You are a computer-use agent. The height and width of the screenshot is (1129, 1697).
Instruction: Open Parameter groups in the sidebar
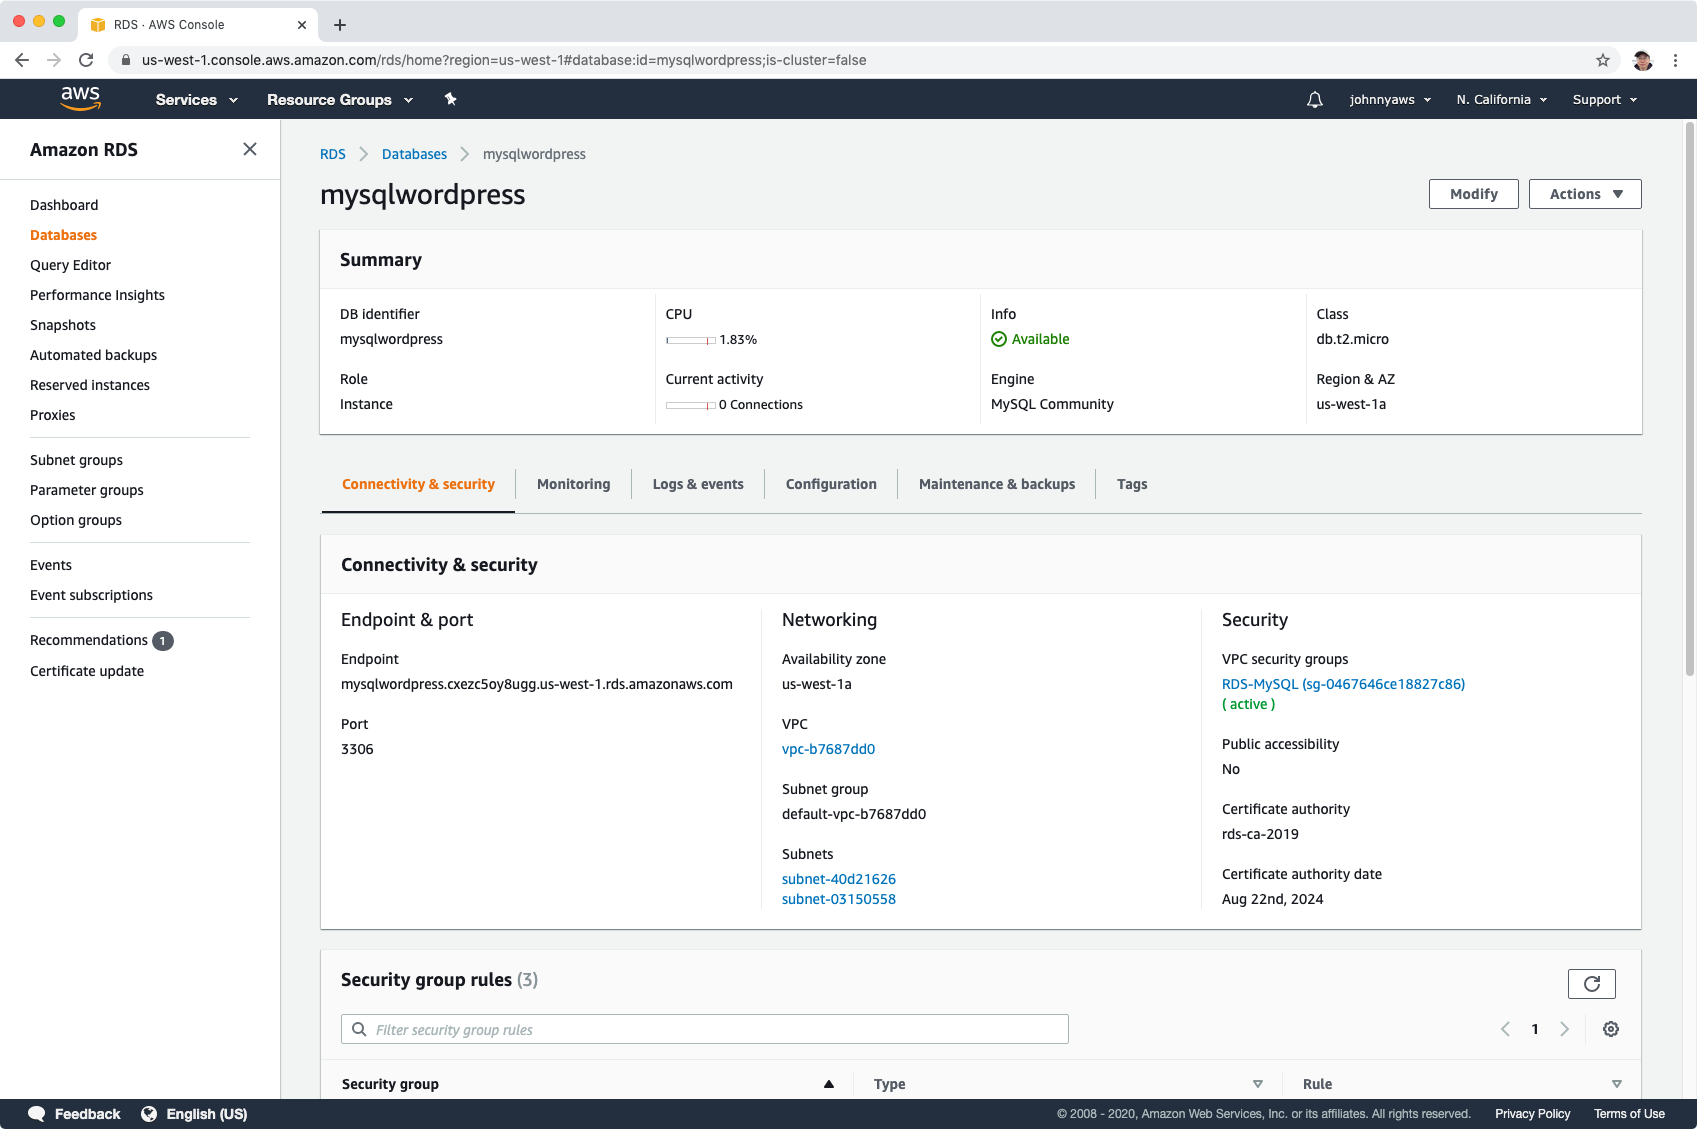click(x=87, y=490)
